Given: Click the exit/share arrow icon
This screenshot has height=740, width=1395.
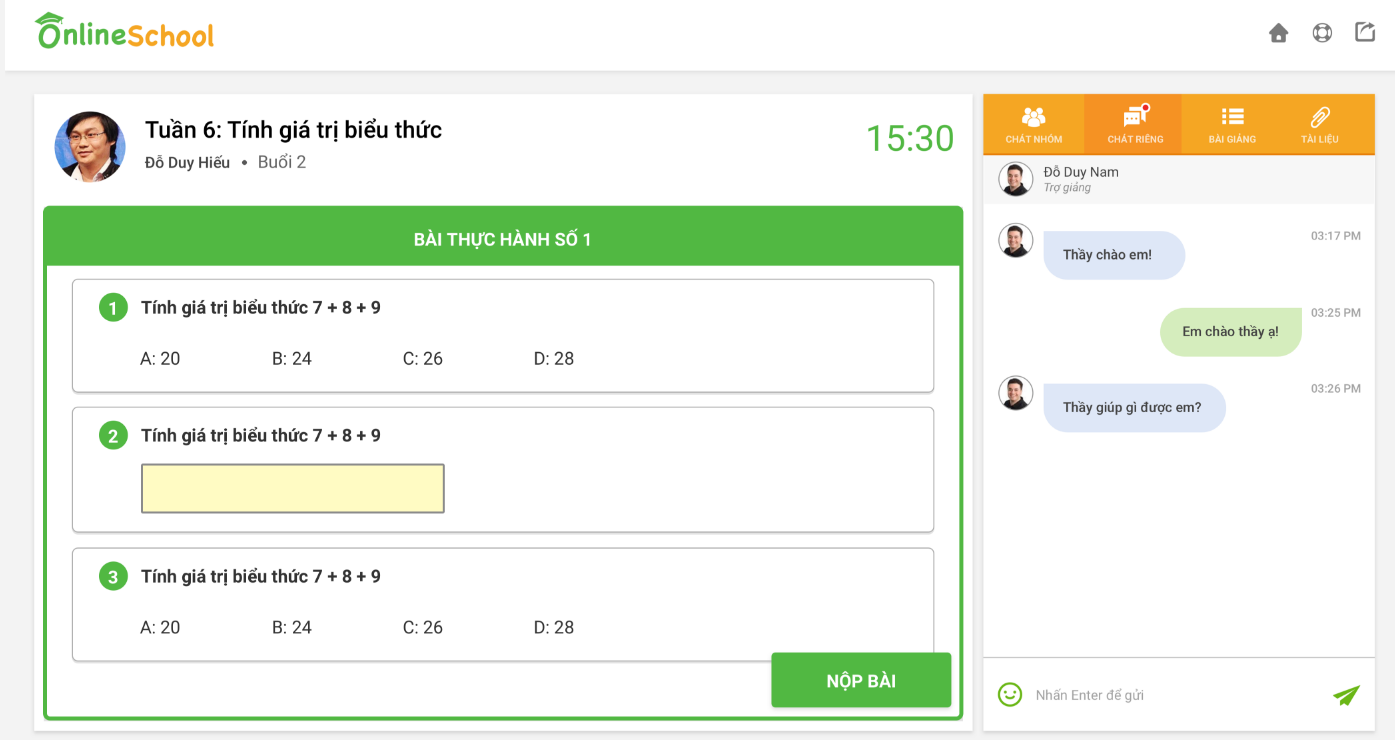Looking at the screenshot, I should (1365, 32).
